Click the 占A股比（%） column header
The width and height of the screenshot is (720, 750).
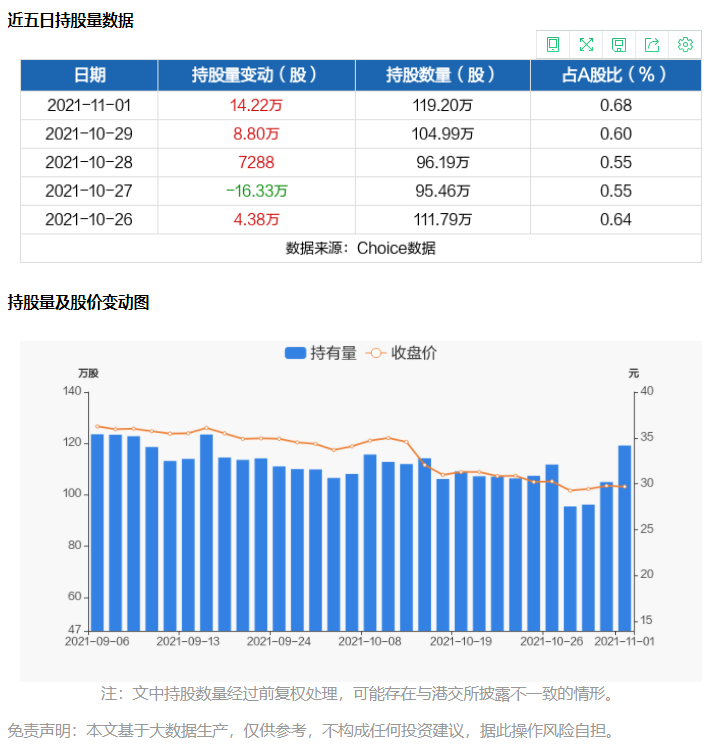pyautogui.click(x=616, y=75)
